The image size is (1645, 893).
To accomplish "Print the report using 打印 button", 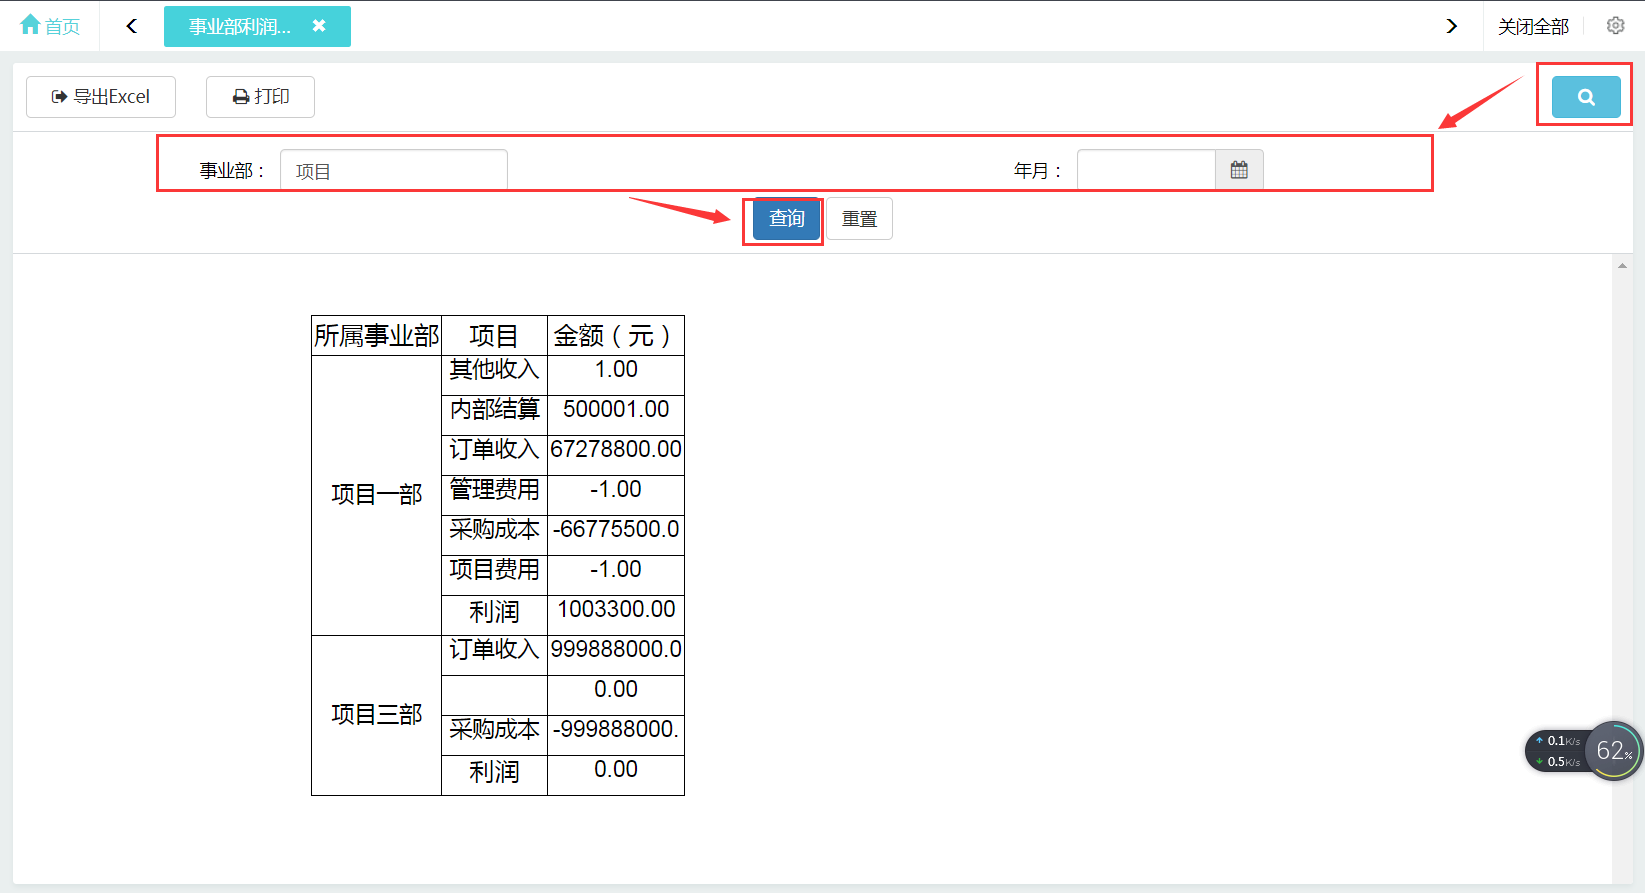I will [x=260, y=97].
